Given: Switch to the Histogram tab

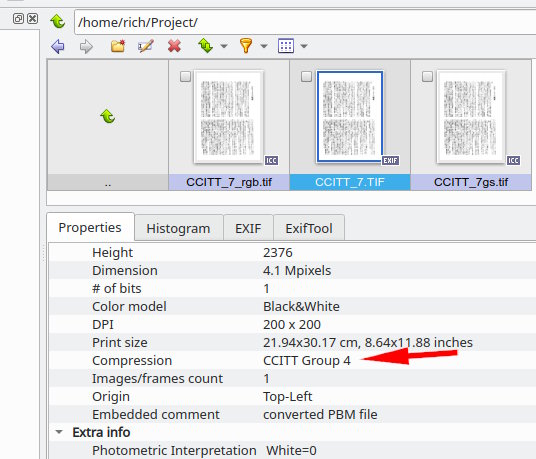Looking at the screenshot, I should coord(178,228).
